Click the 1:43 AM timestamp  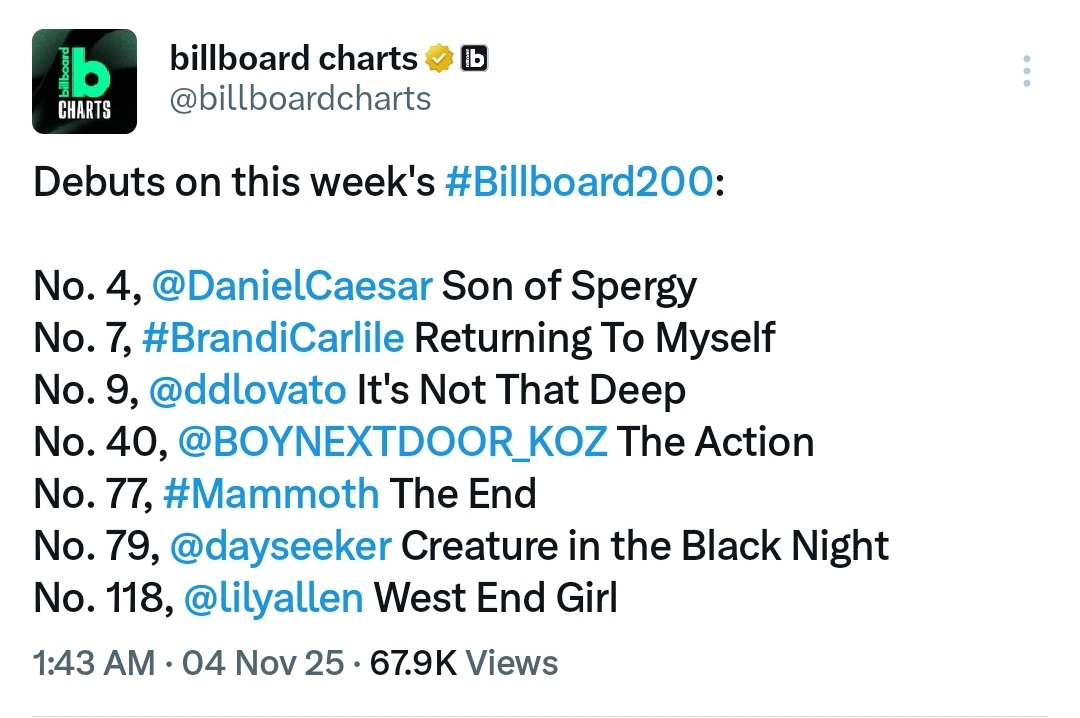coord(94,662)
